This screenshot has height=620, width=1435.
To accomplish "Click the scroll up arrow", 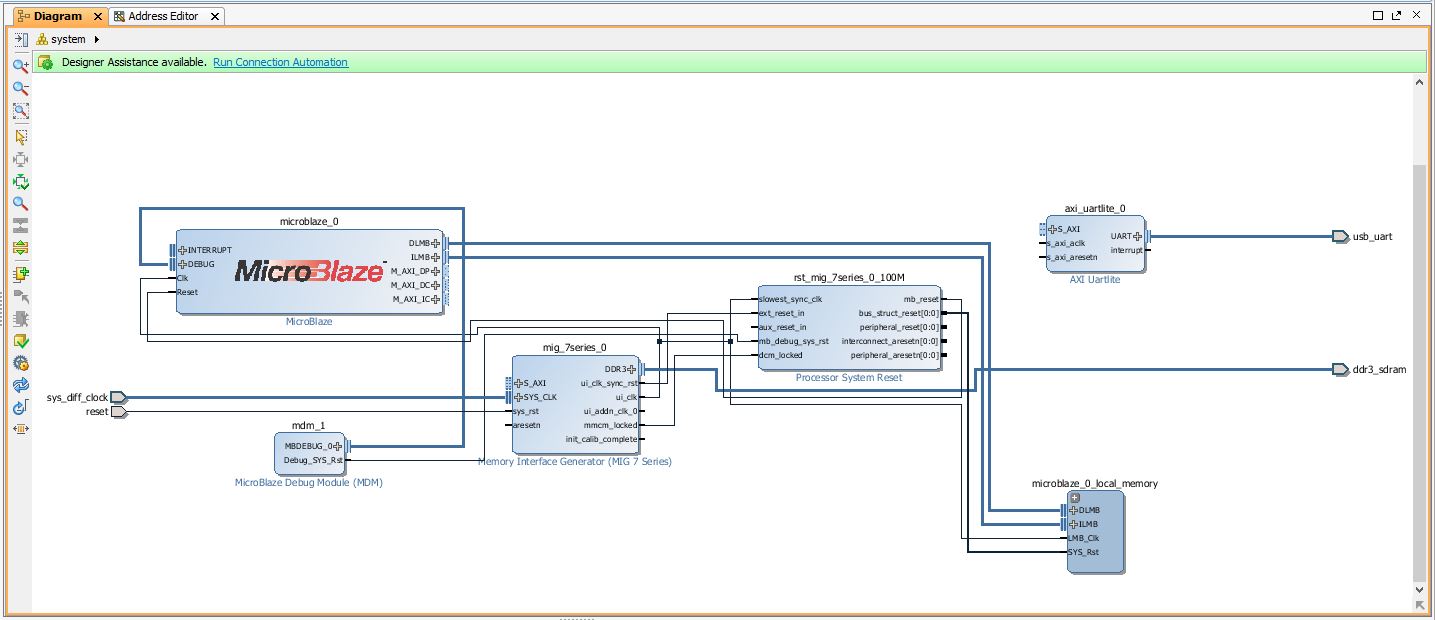I will [x=1419, y=83].
